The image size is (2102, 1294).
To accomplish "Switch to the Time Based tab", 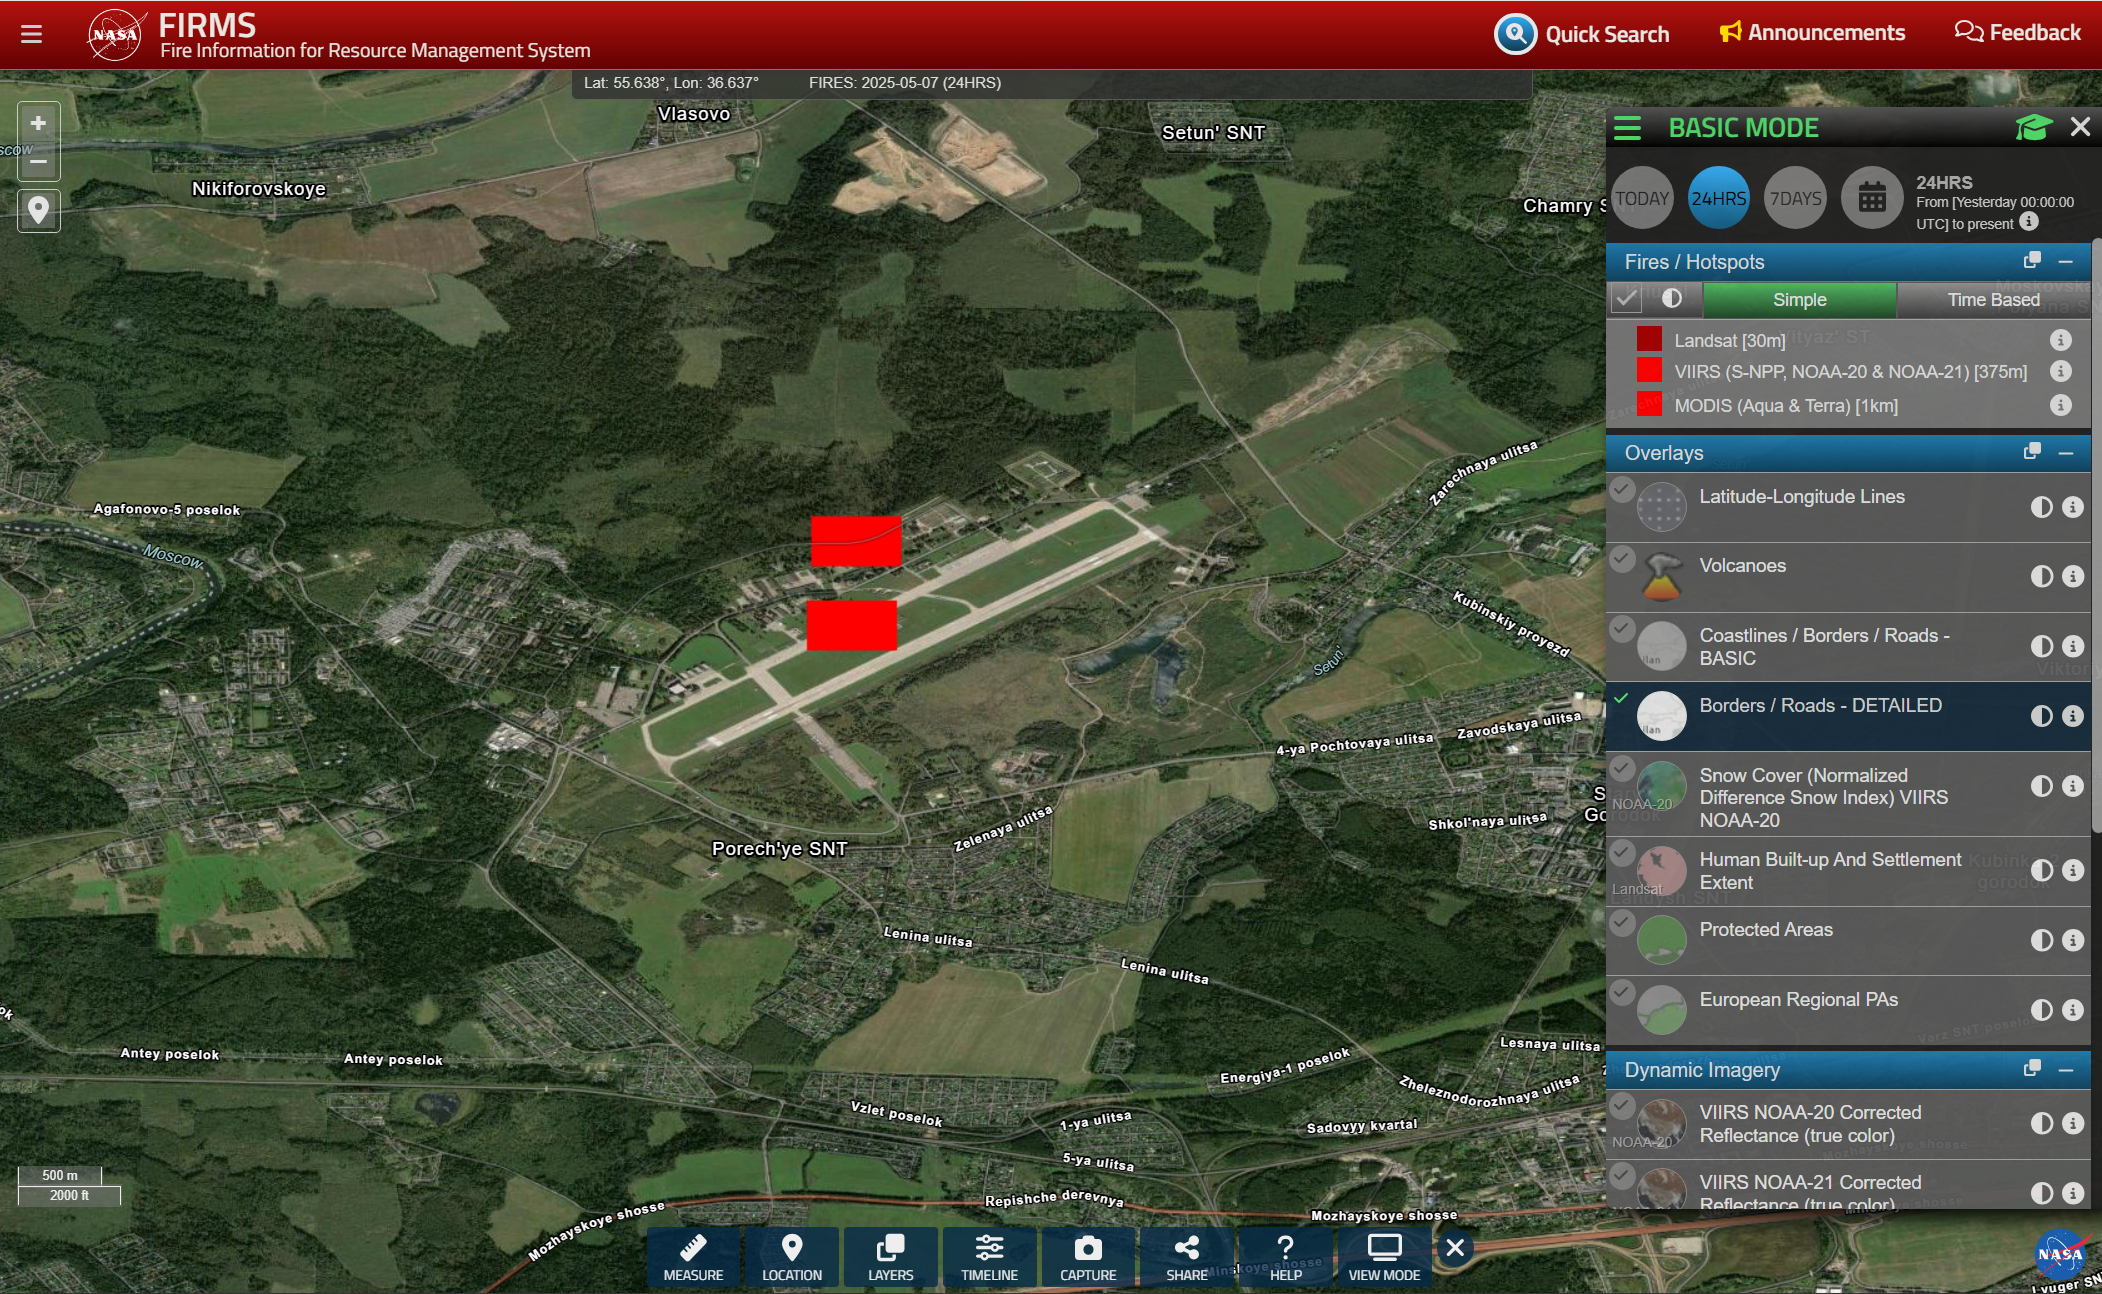I will tap(1992, 299).
